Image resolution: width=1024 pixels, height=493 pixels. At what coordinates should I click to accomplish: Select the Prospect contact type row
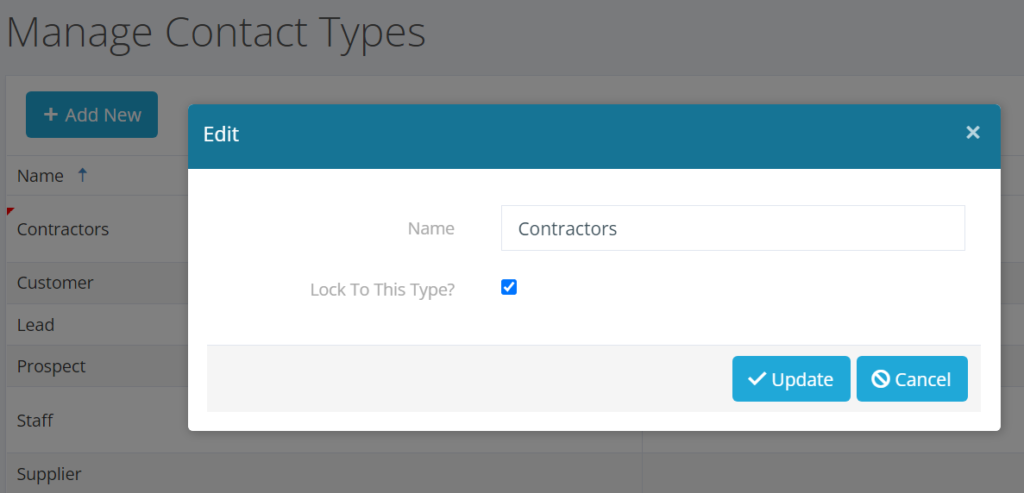pos(51,367)
